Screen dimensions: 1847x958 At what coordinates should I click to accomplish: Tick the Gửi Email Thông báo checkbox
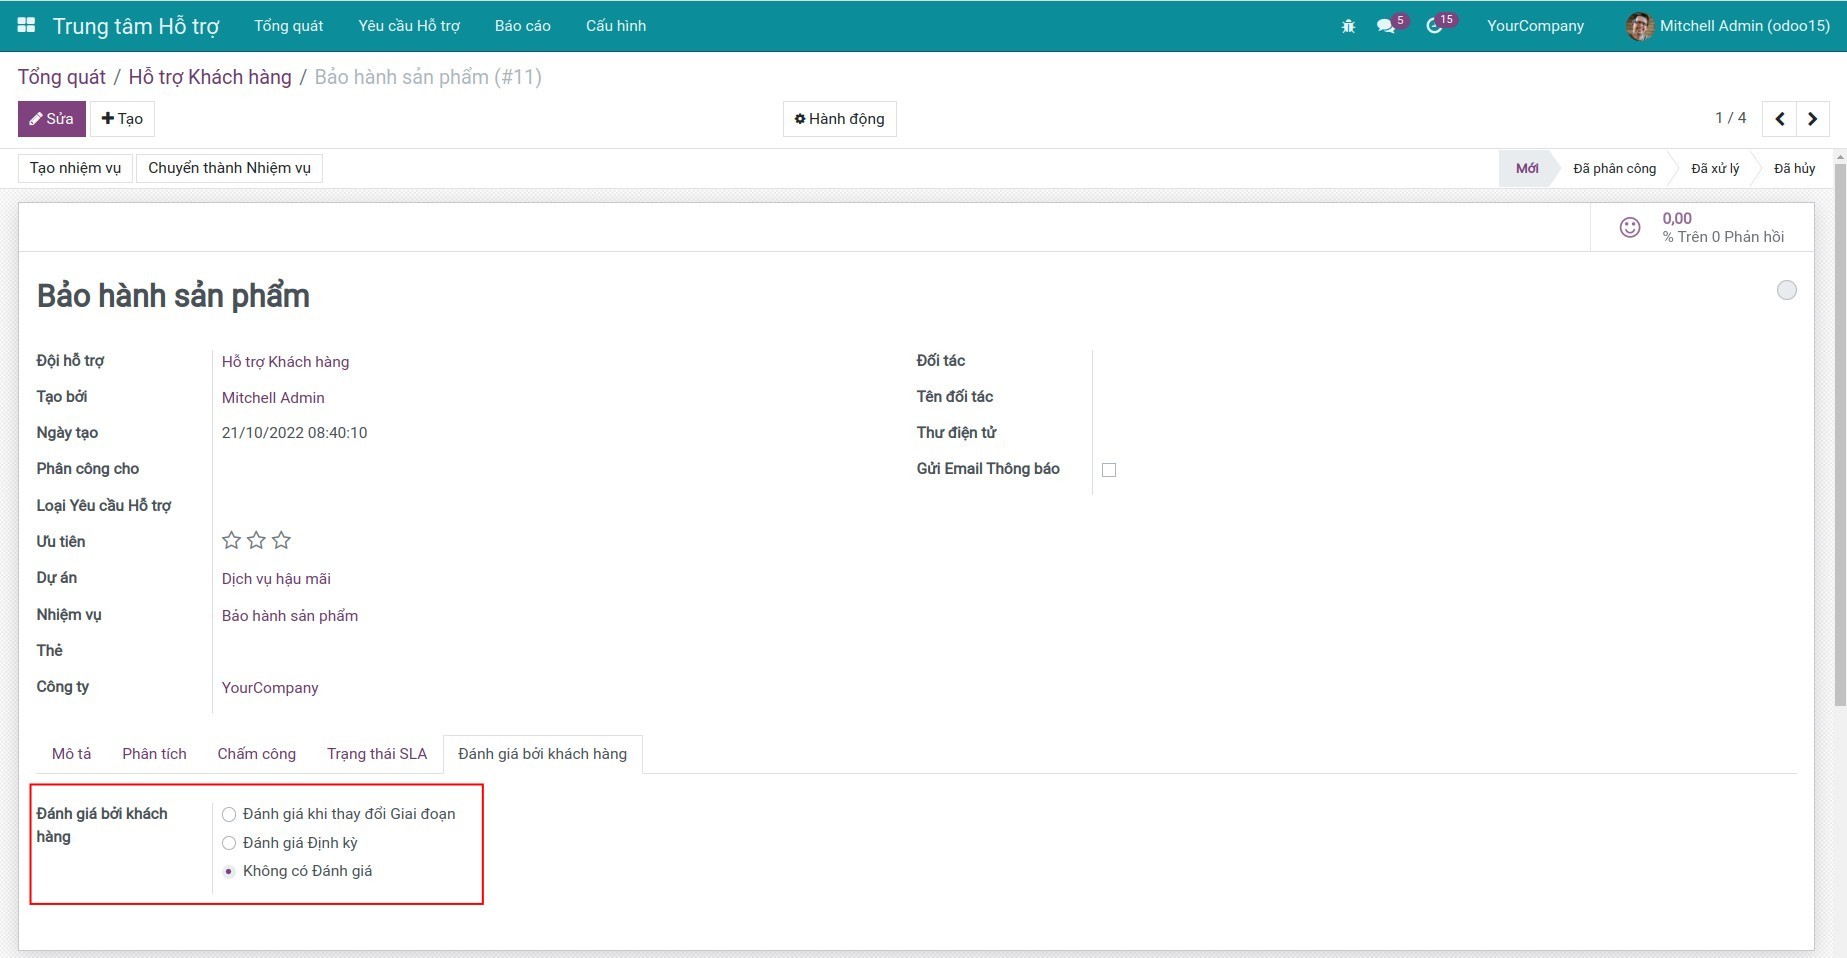click(x=1109, y=470)
